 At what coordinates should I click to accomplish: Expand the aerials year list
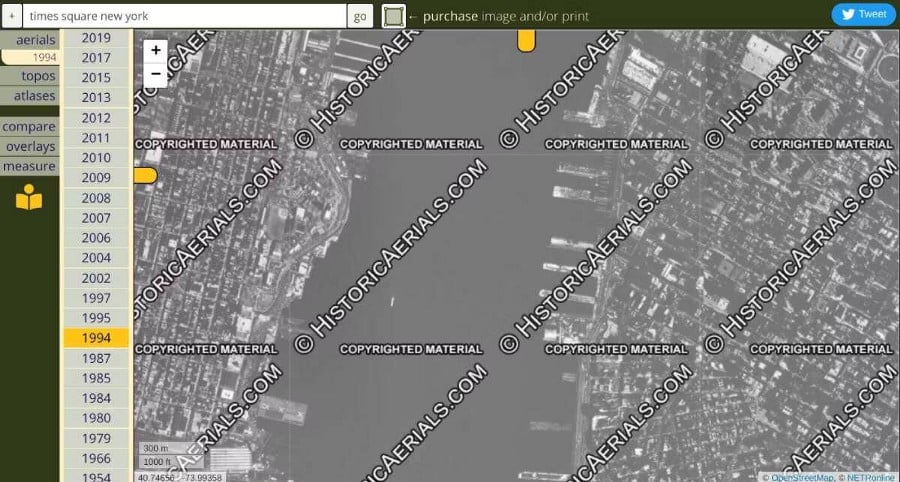(29, 39)
